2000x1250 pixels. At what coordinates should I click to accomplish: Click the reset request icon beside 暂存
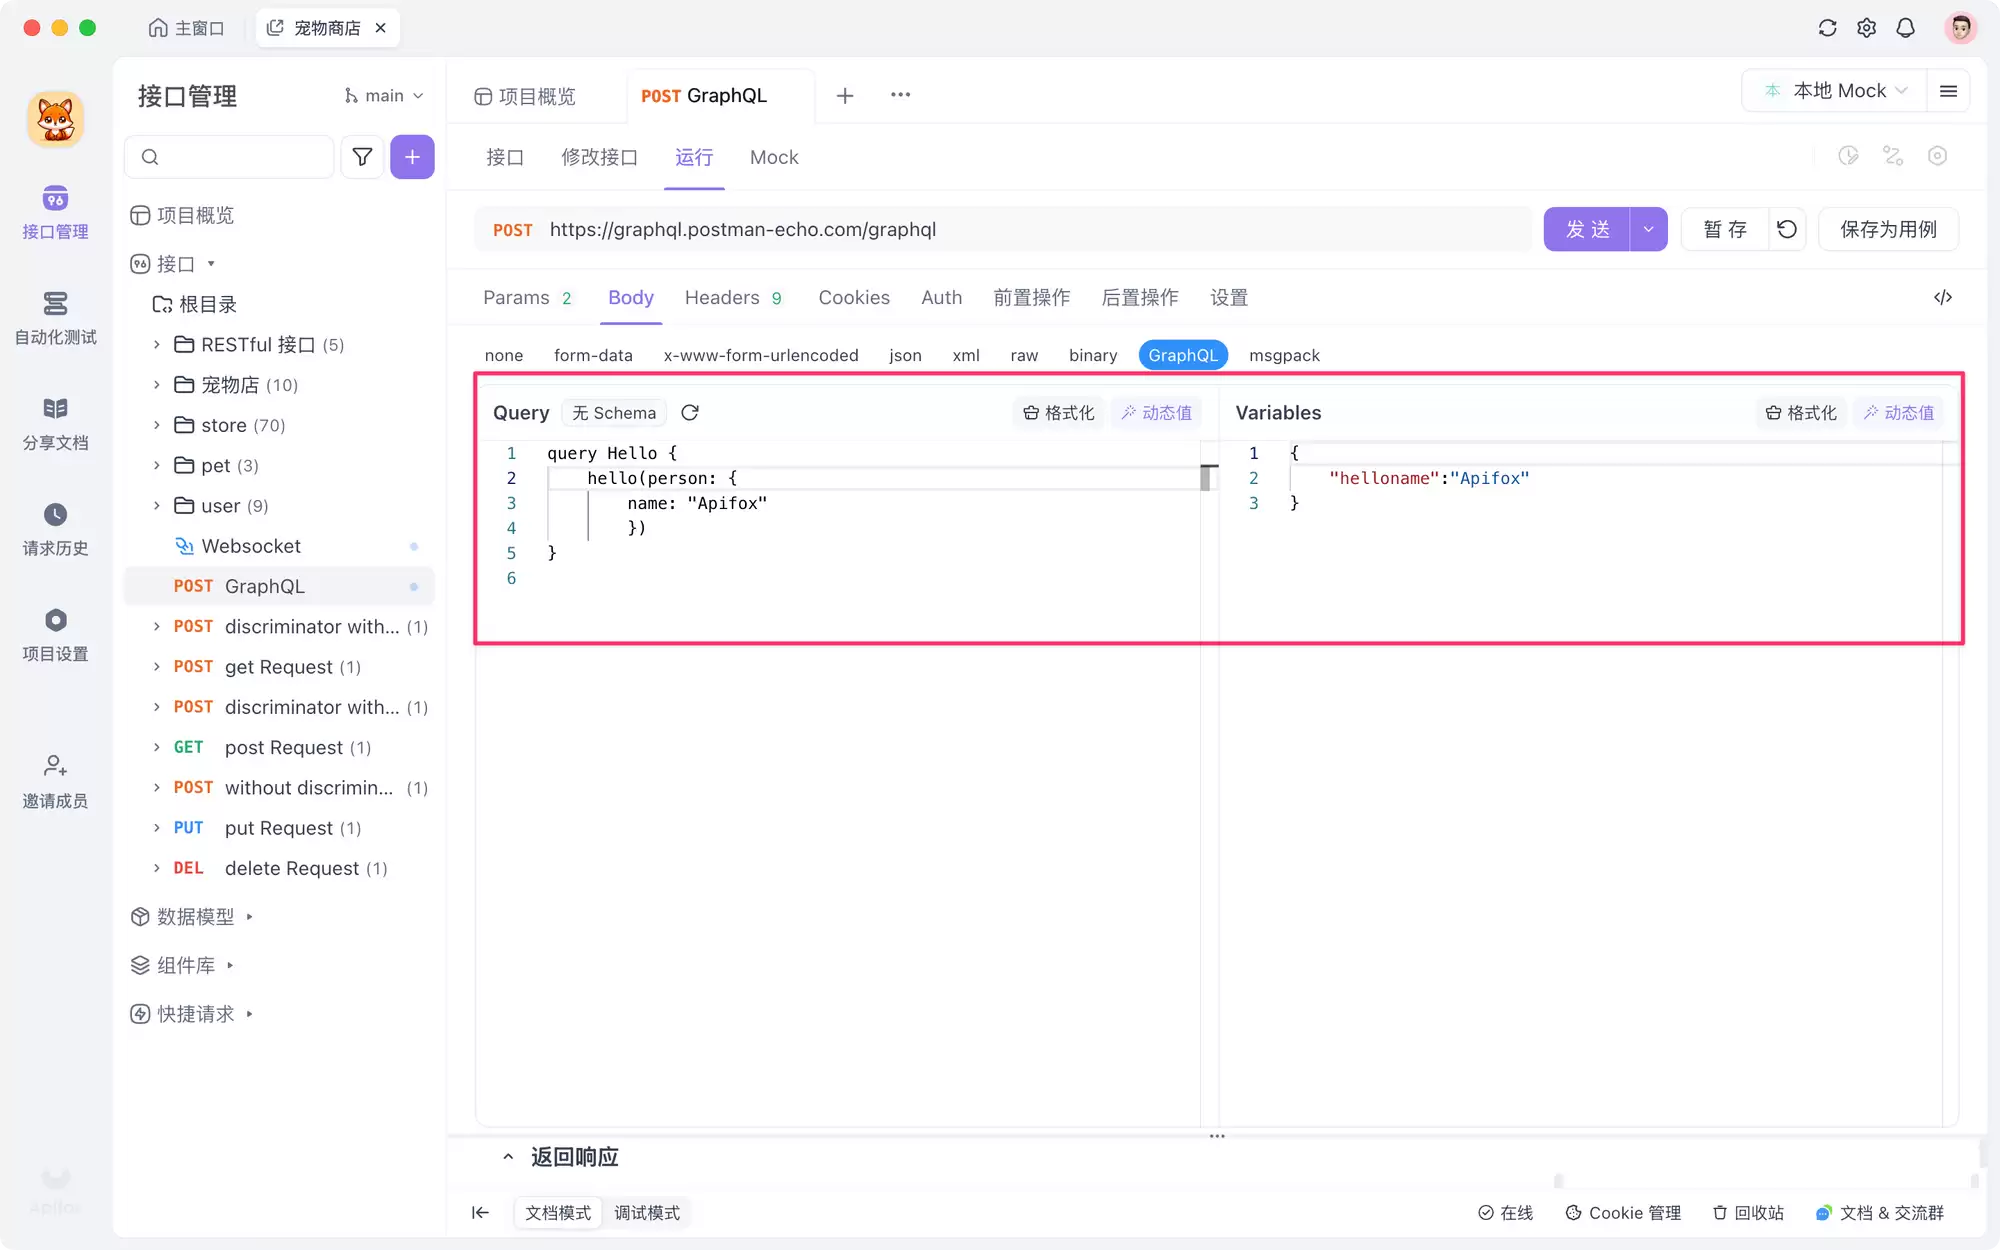(1787, 229)
